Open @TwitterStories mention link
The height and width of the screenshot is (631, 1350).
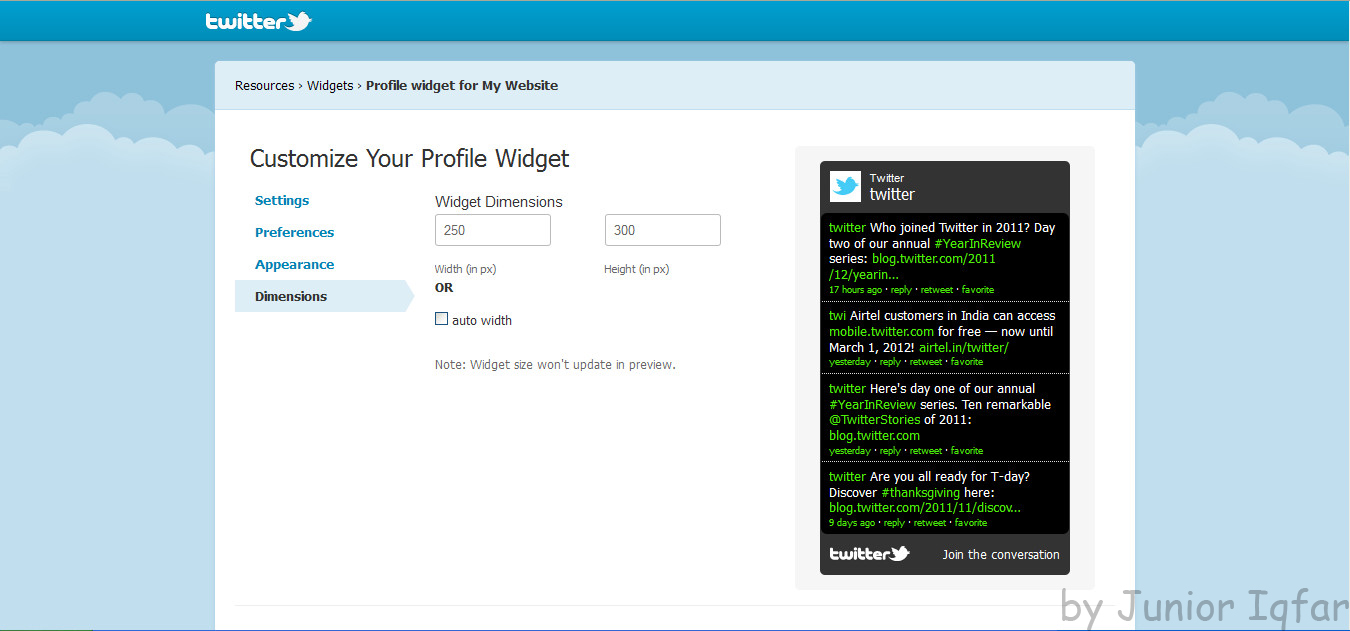point(874,420)
